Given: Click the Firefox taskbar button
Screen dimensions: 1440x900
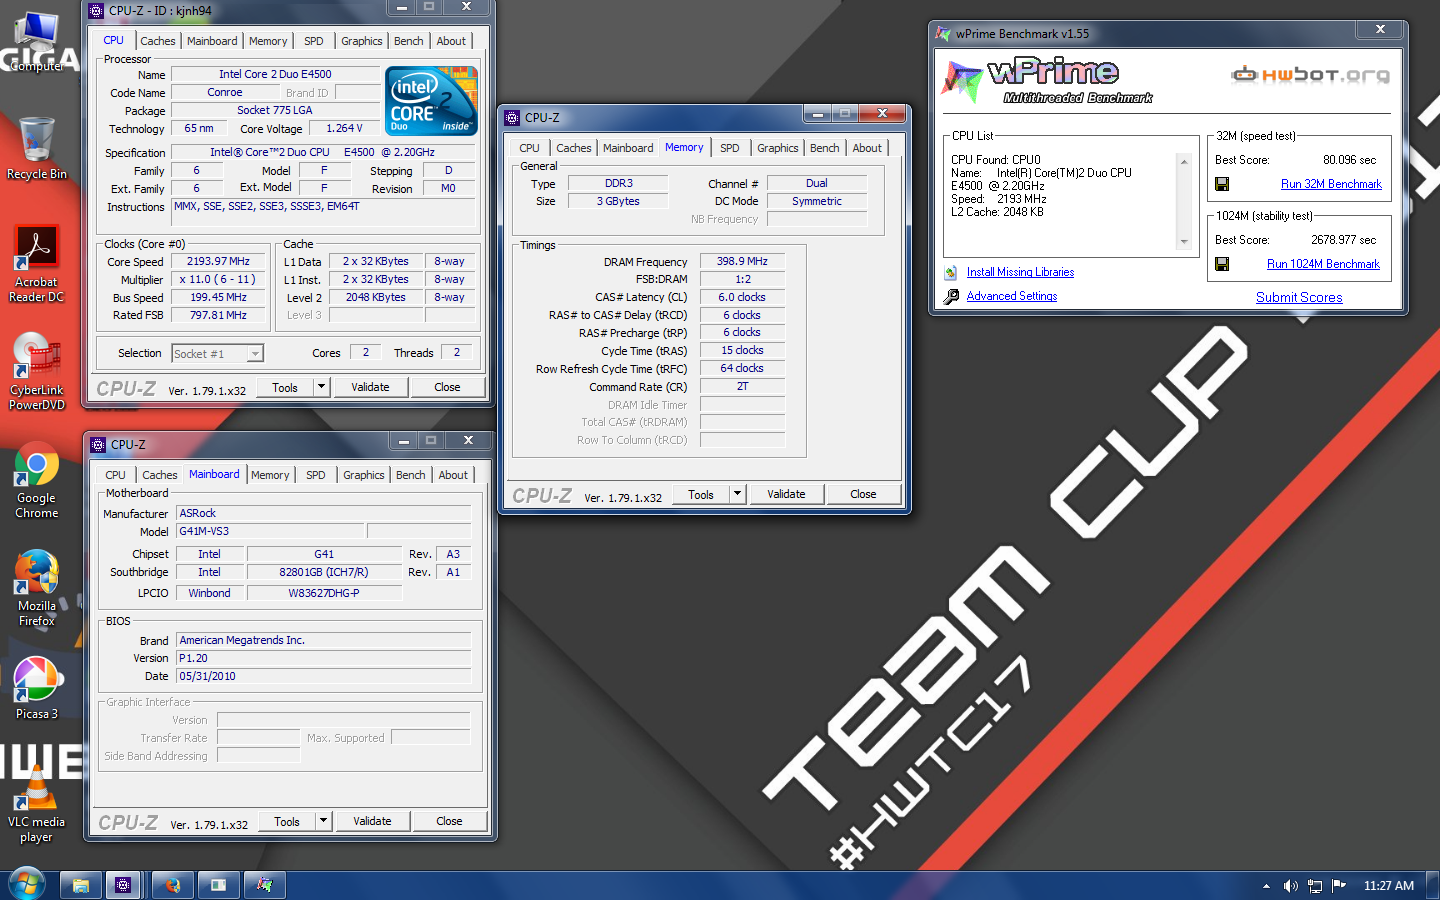Looking at the screenshot, I should (173, 885).
